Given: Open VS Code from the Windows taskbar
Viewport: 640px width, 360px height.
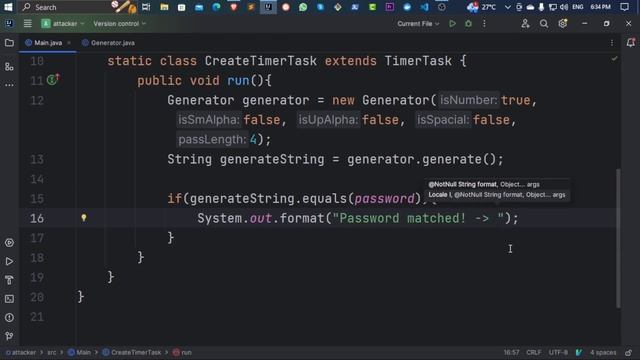Looking at the screenshot, I should [424, 7].
